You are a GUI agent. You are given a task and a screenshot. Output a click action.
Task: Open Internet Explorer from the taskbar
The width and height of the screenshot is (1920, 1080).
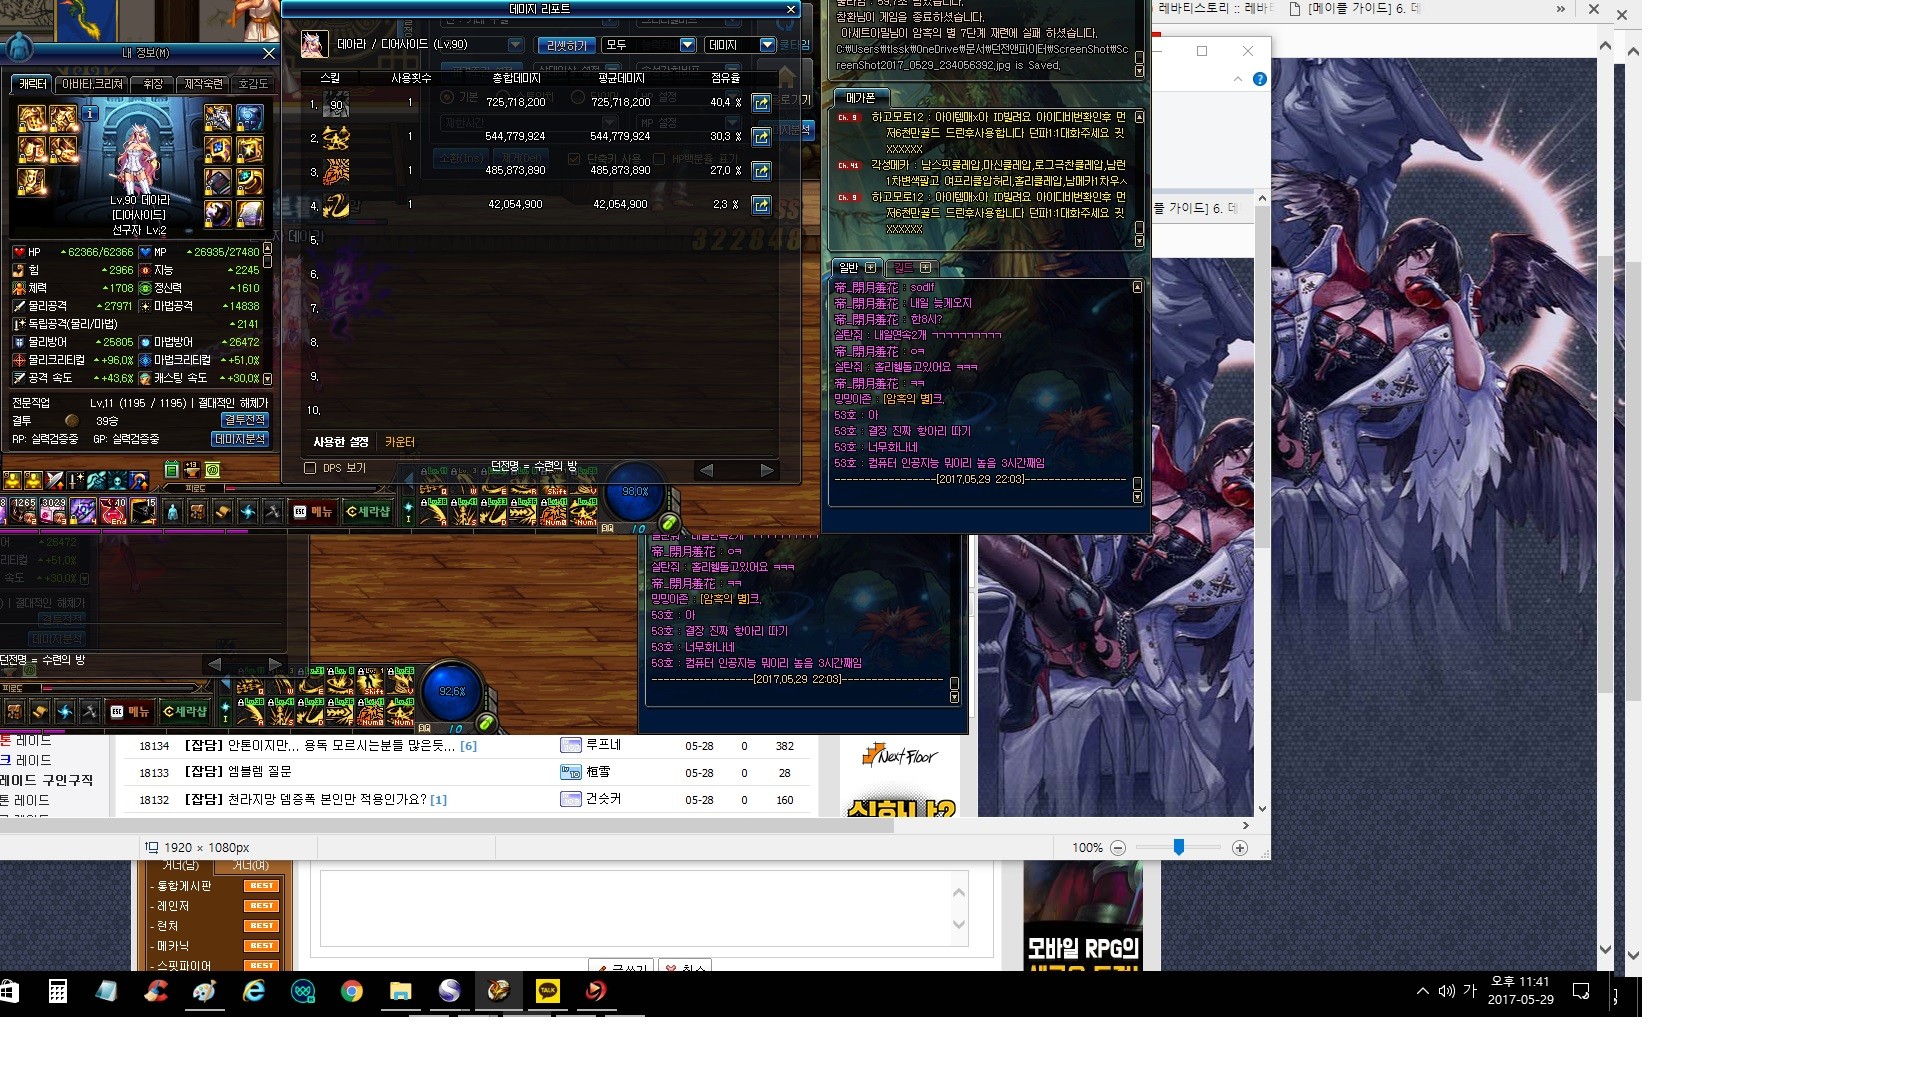(x=254, y=991)
